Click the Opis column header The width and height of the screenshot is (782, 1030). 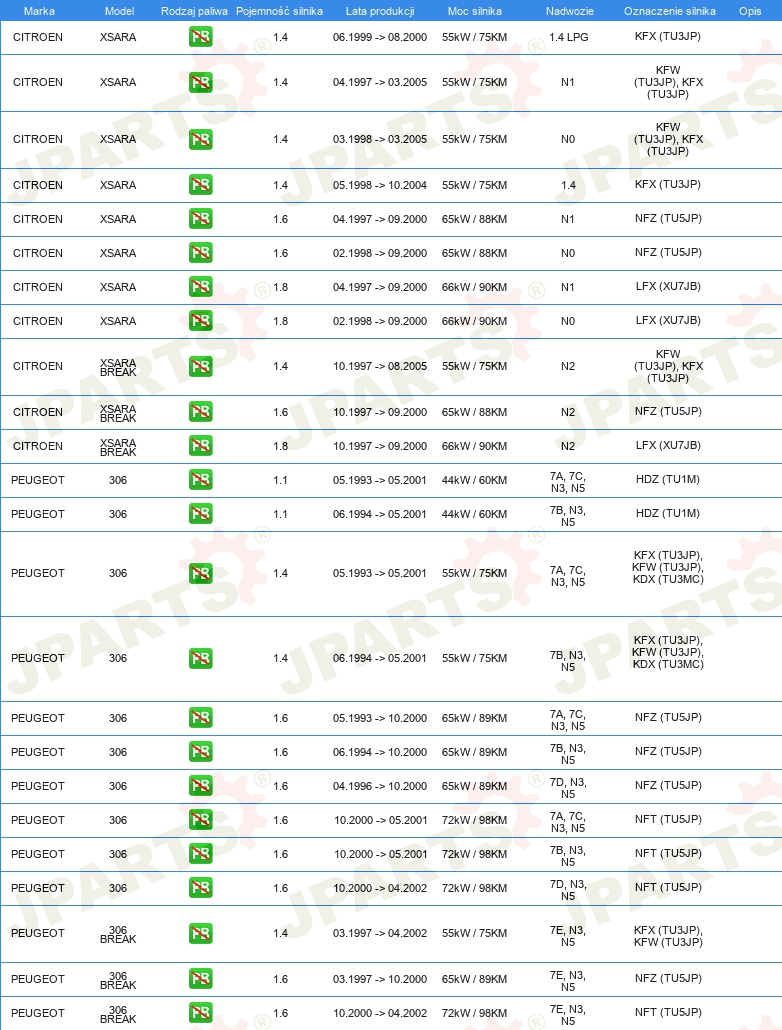pos(750,11)
